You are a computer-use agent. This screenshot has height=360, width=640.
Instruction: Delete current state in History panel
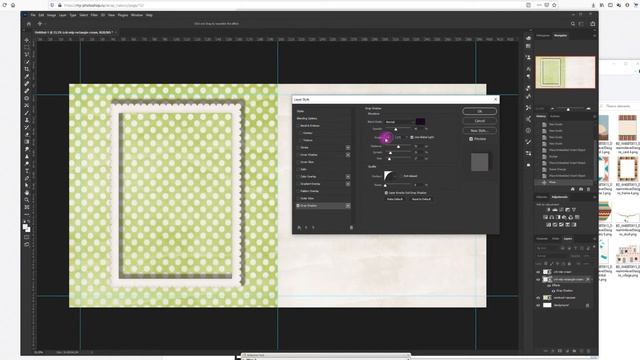pos(588,189)
